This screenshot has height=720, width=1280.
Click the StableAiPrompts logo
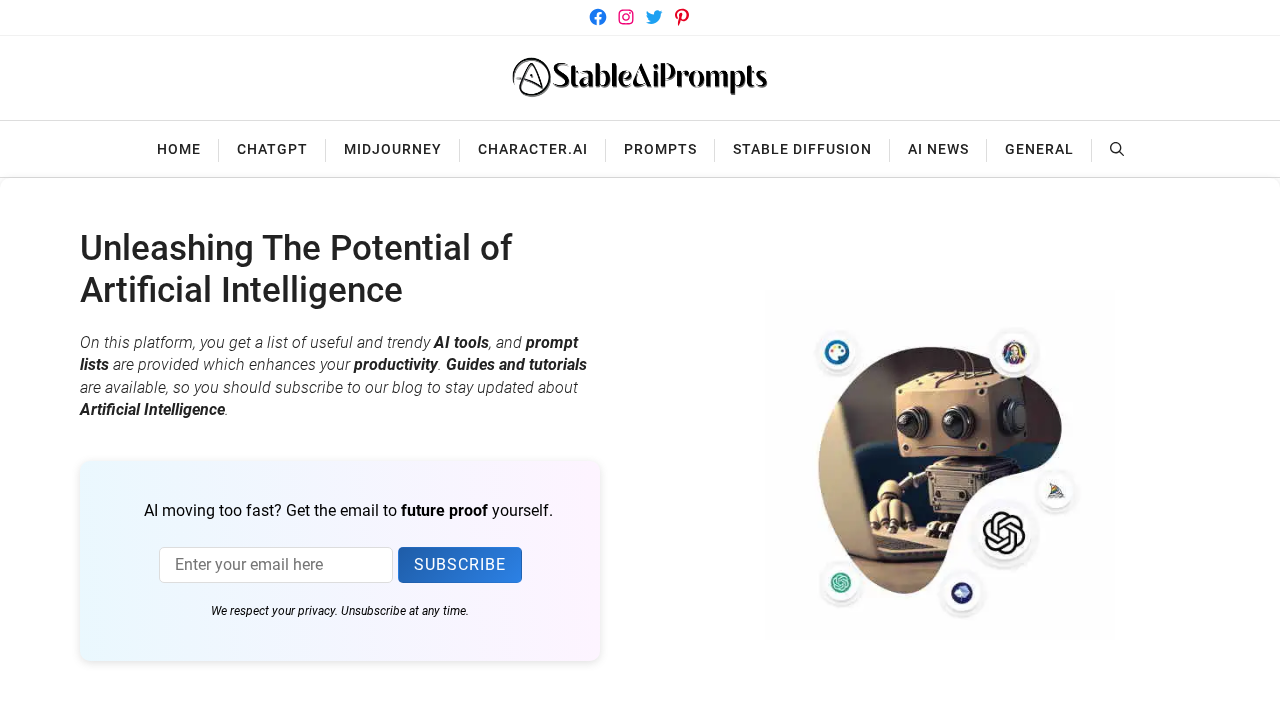(640, 78)
